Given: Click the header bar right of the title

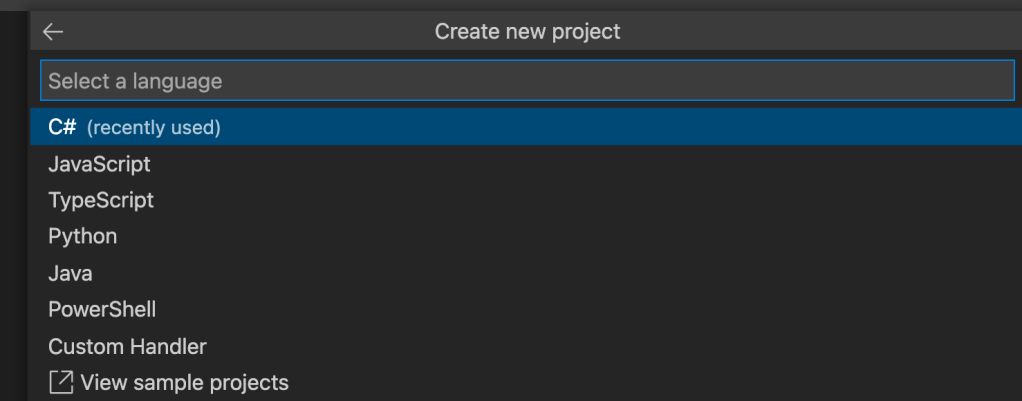Looking at the screenshot, I should tap(820, 32).
